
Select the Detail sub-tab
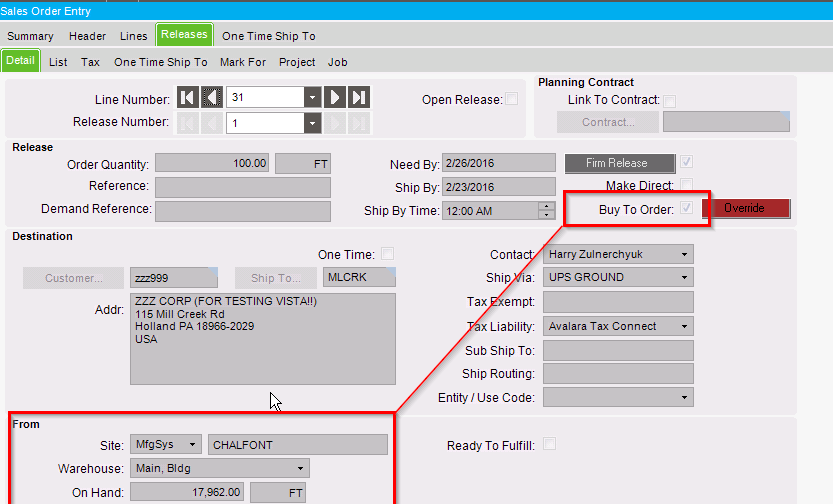tap(20, 60)
